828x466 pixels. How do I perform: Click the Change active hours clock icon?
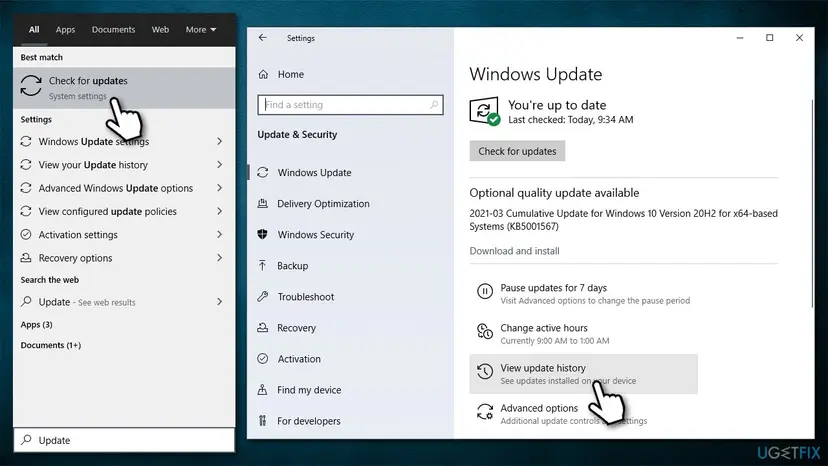(485, 331)
